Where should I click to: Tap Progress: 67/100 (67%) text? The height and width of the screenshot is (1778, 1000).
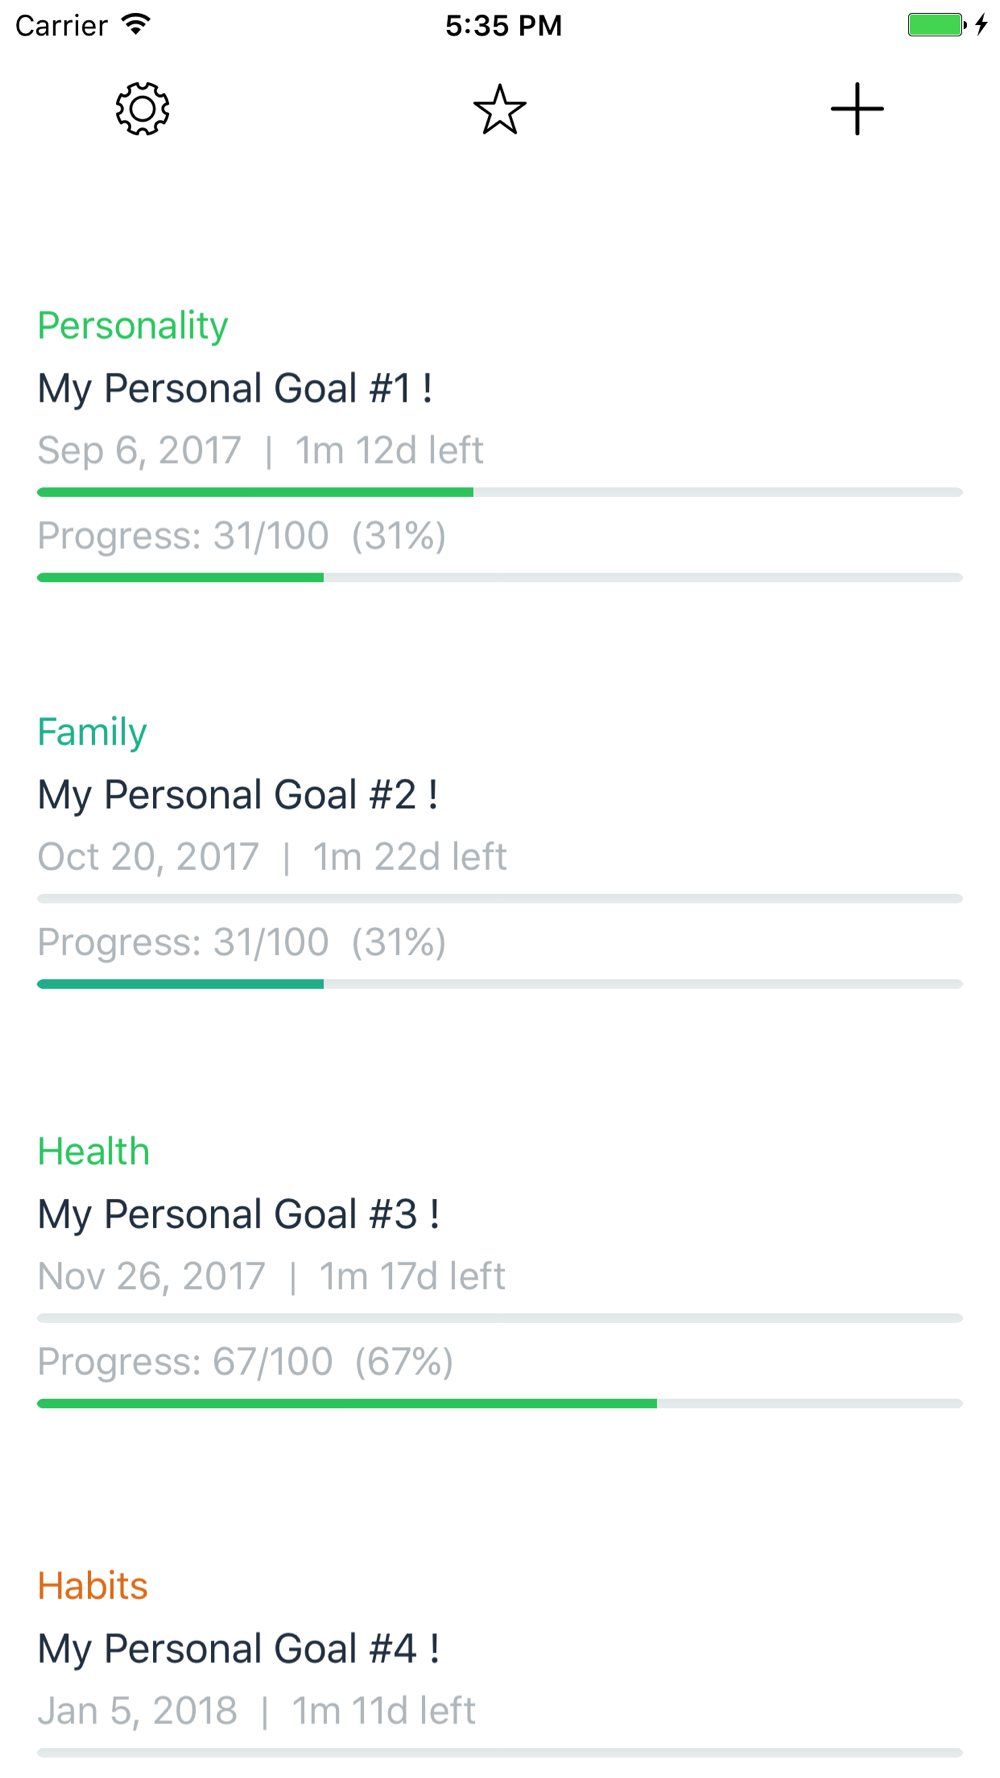[x=245, y=1362]
